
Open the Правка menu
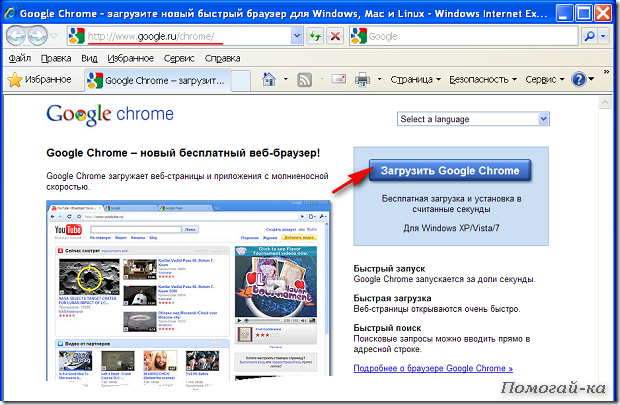tap(56, 58)
